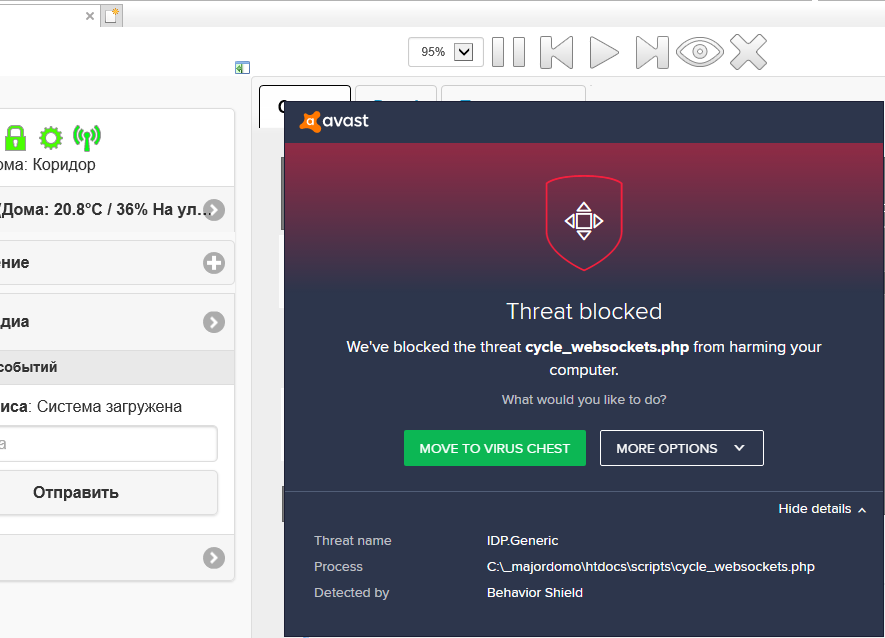
Task: Click the cycle_websockets.php process path
Action: [x=650, y=566]
